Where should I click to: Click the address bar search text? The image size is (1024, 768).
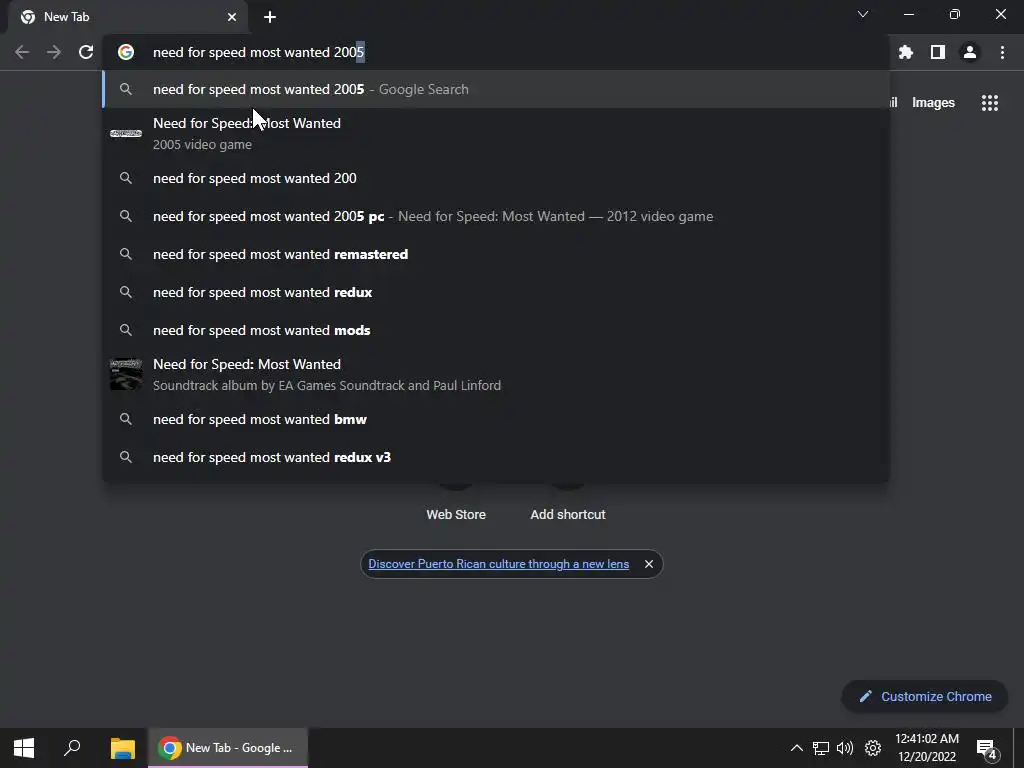(259, 52)
